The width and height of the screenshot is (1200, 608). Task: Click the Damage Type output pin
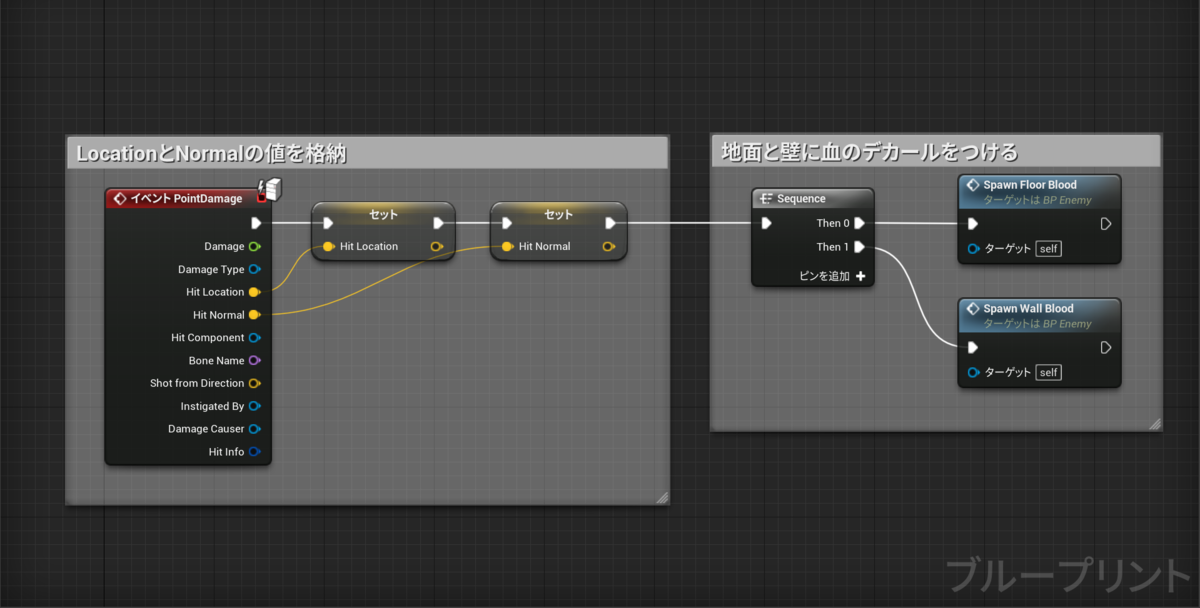click(x=254, y=269)
